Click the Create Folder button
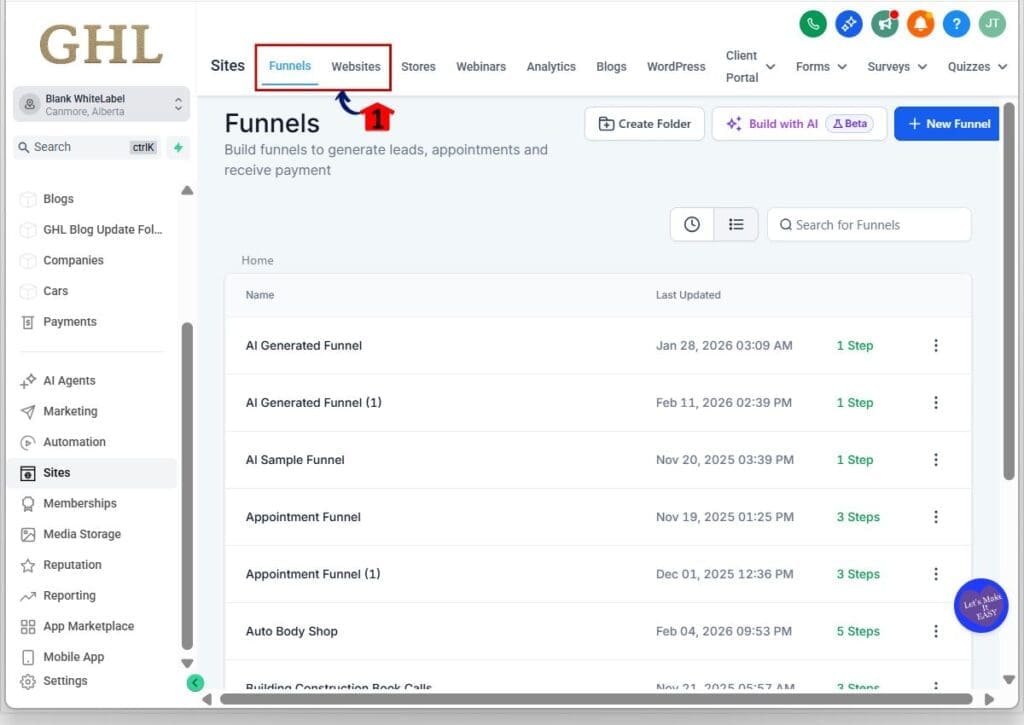Screen dimensions: 1024x725 (644, 124)
